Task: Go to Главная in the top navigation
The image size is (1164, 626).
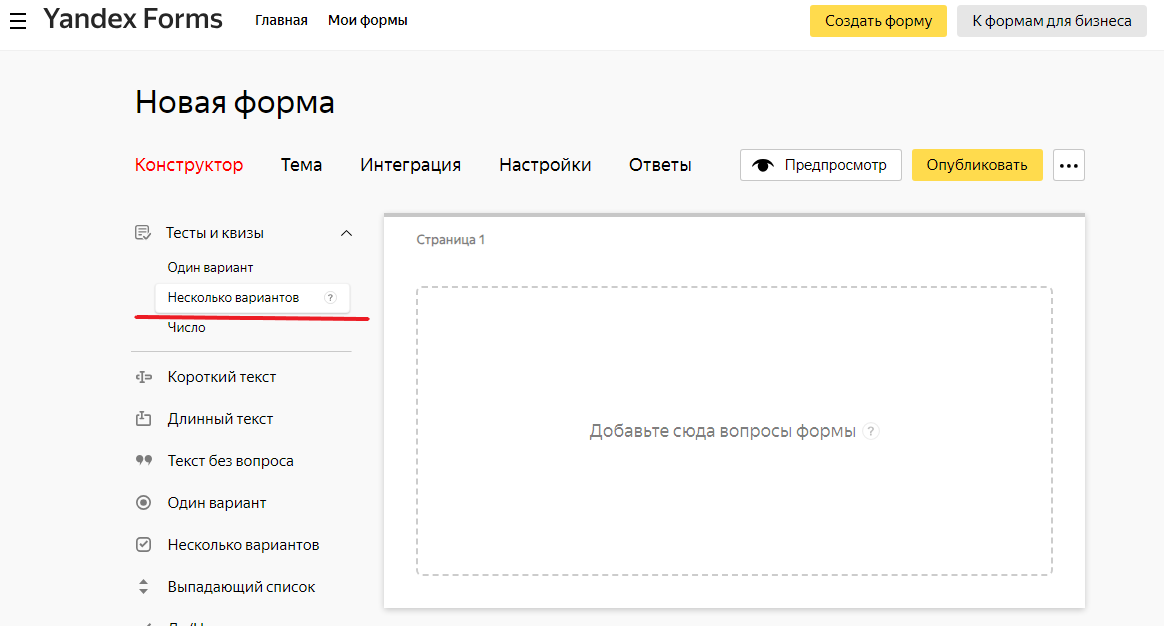Action: pos(281,21)
